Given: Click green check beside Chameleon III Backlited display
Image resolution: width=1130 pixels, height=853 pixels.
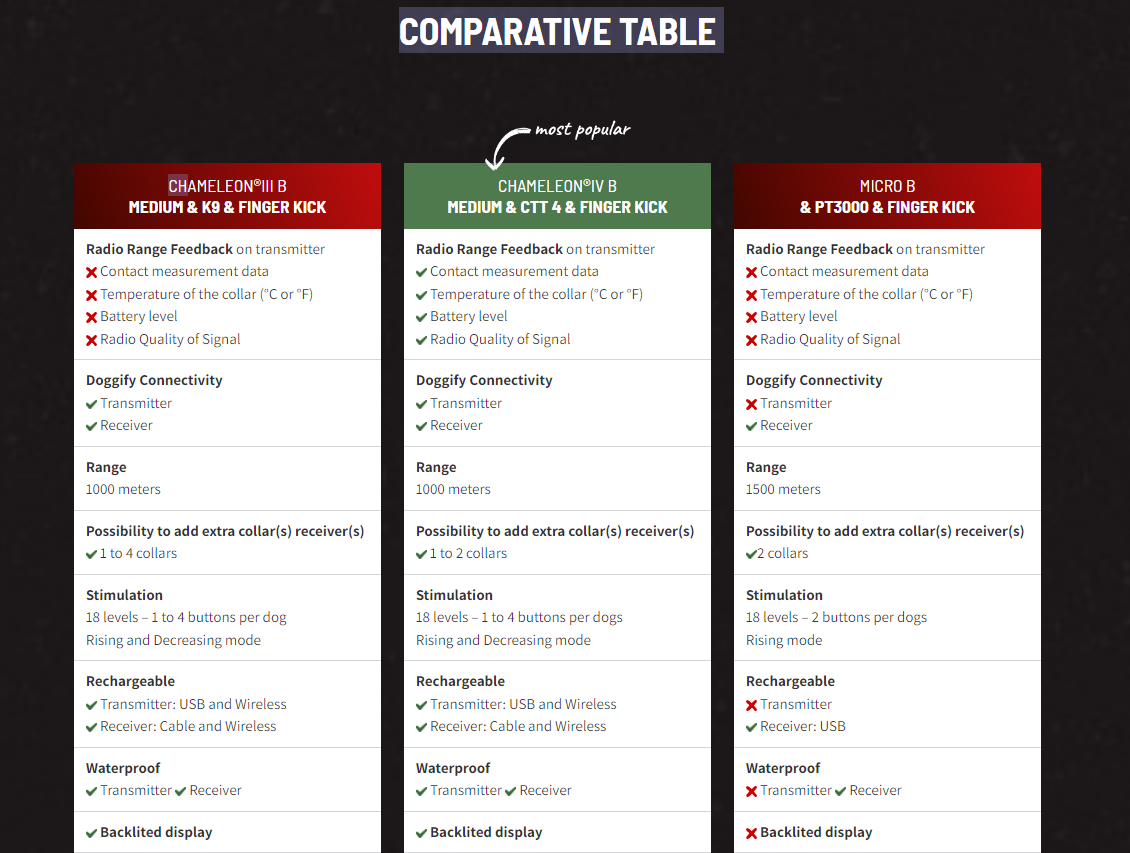Looking at the screenshot, I should 92,834.
